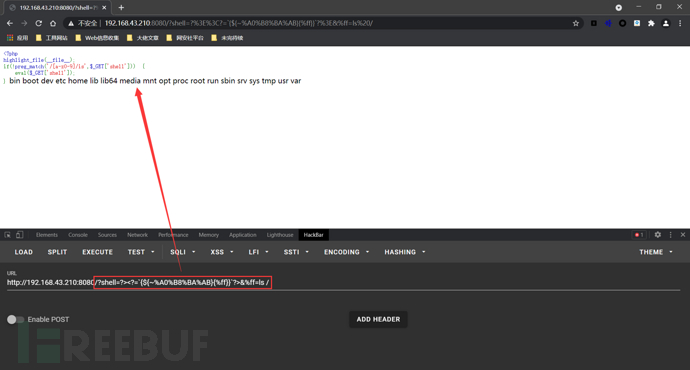Open a new tab with plus icon
This screenshot has width=690, height=370.
click(x=121, y=7)
